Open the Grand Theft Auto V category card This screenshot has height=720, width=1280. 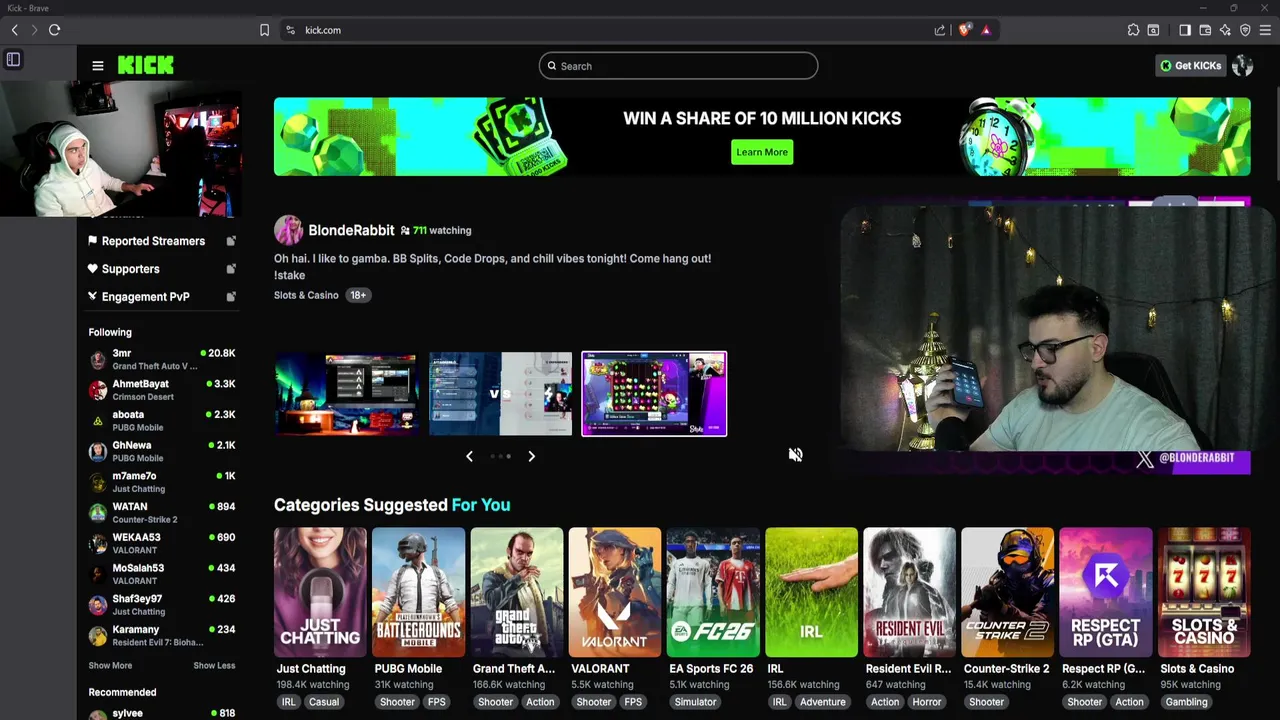tap(516, 592)
